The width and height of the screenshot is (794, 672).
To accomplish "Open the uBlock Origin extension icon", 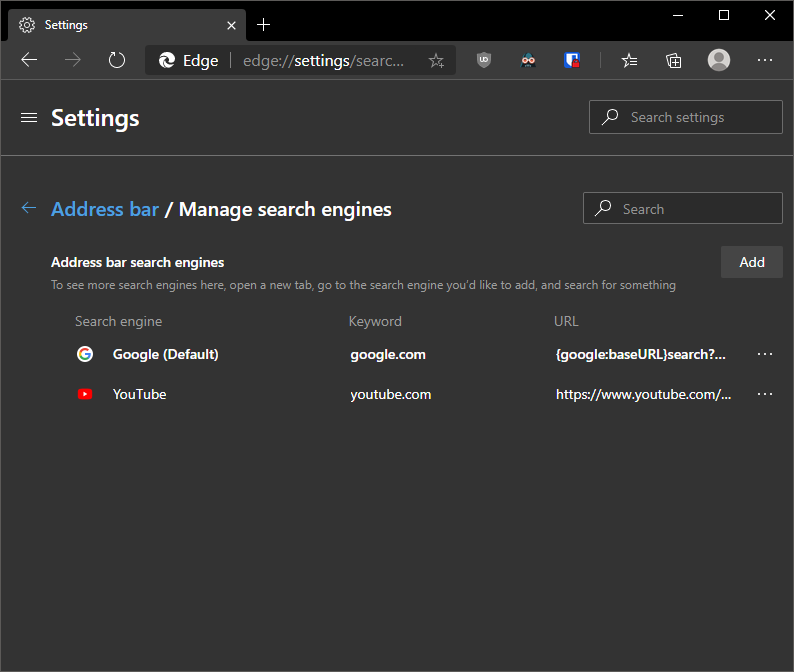I will 484,60.
